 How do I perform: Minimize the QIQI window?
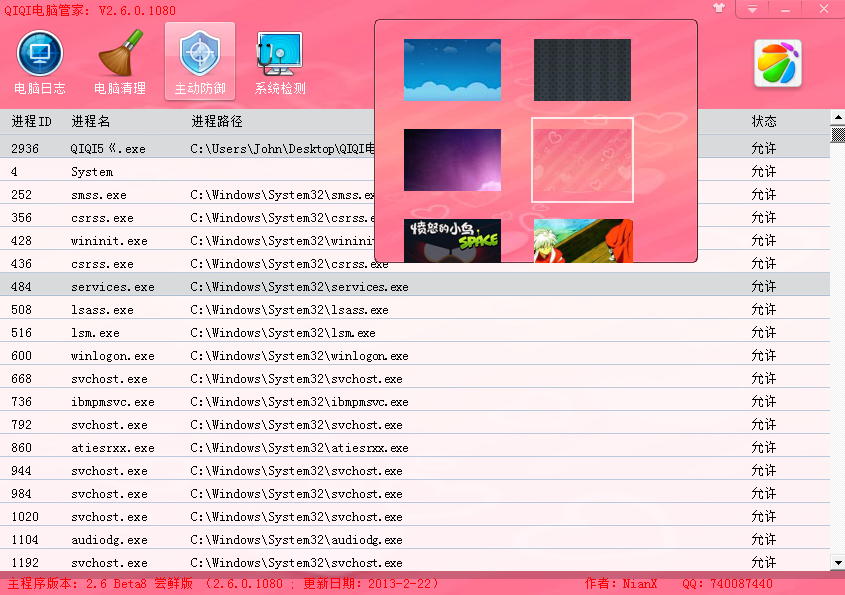click(x=786, y=9)
